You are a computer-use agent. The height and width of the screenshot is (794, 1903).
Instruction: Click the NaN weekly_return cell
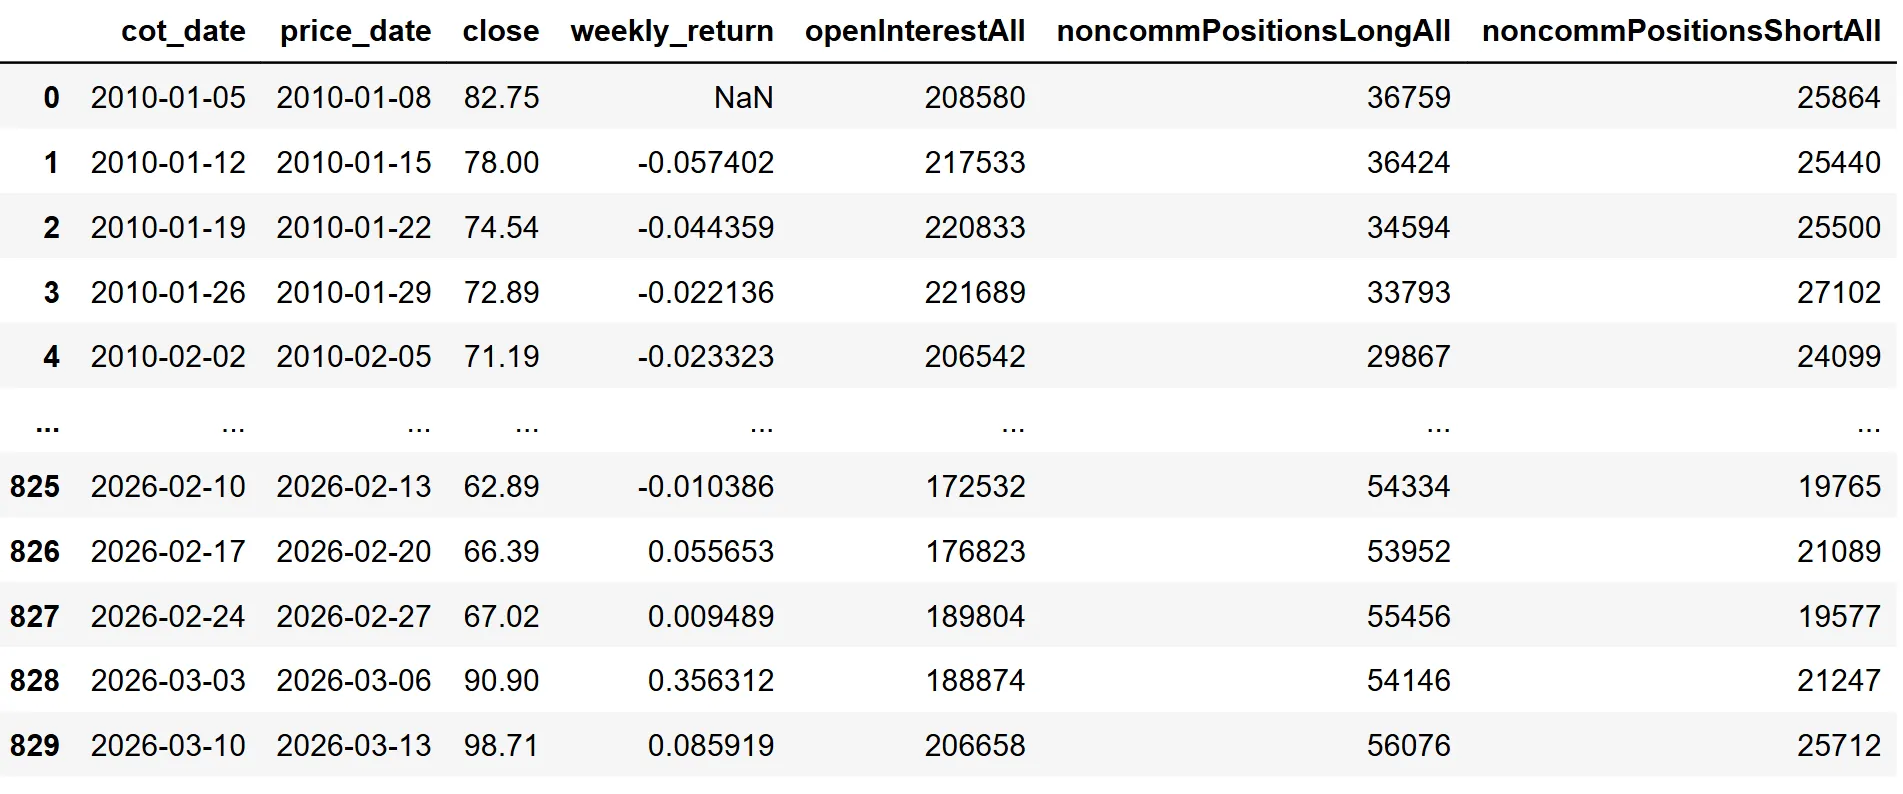(743, 97)
